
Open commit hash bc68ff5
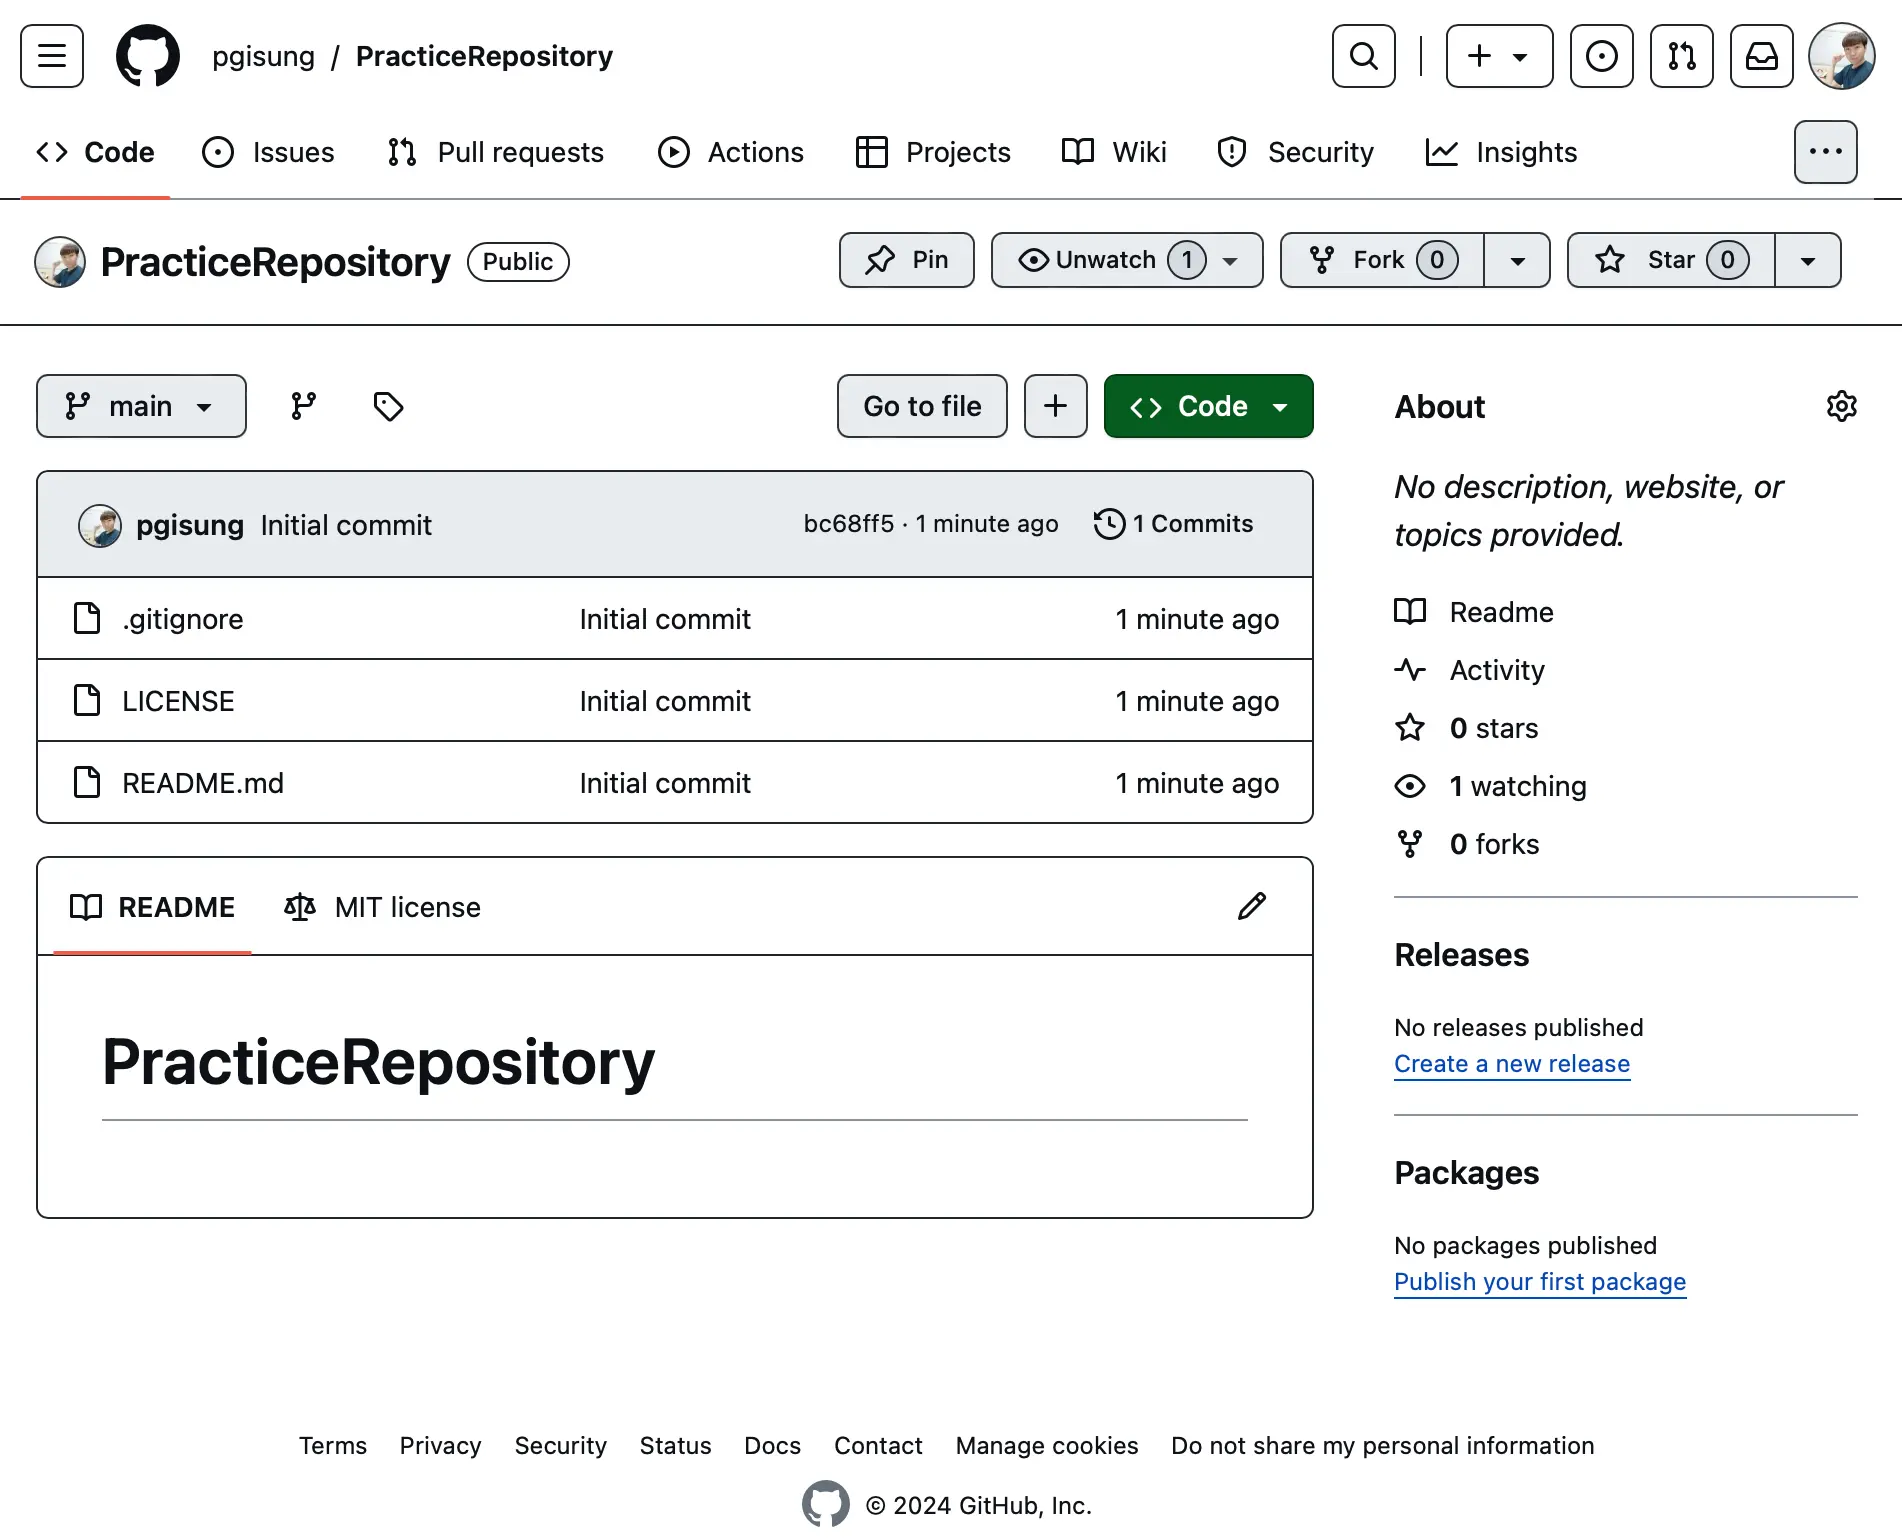point(849,524)
